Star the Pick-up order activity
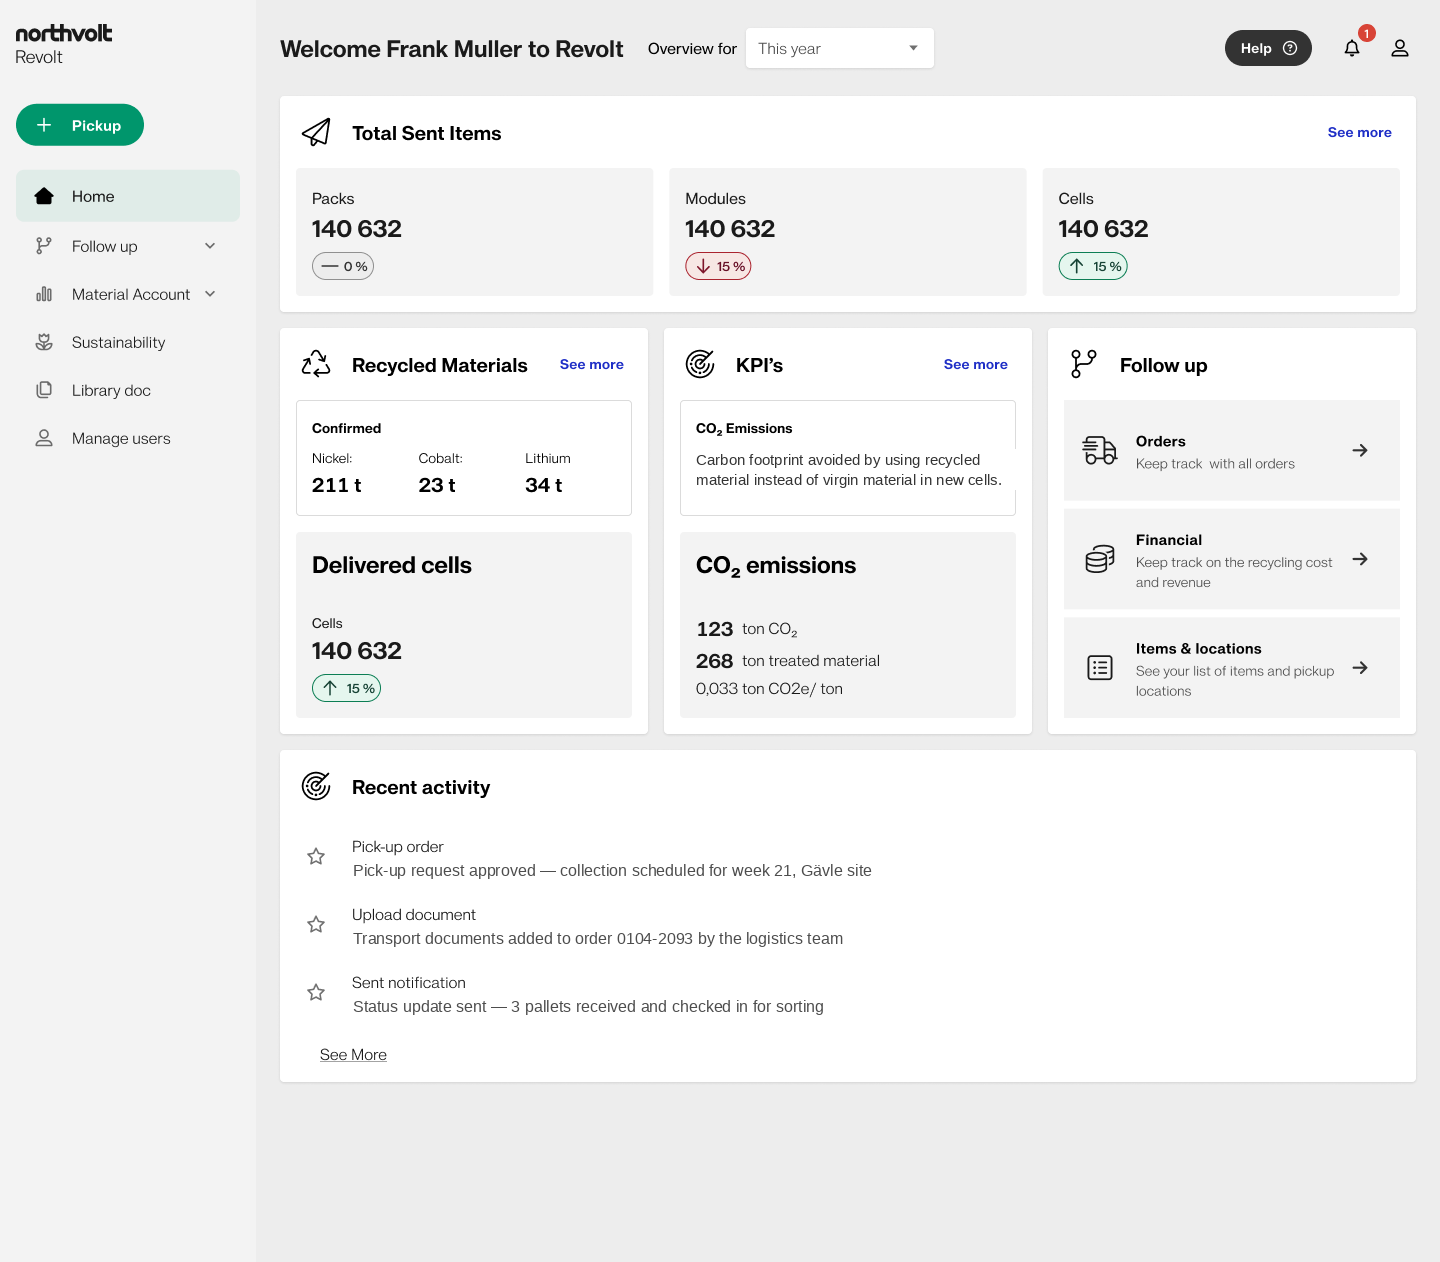The height and width of the screenshot is (1262, 1440). click(x=316, y=856)
